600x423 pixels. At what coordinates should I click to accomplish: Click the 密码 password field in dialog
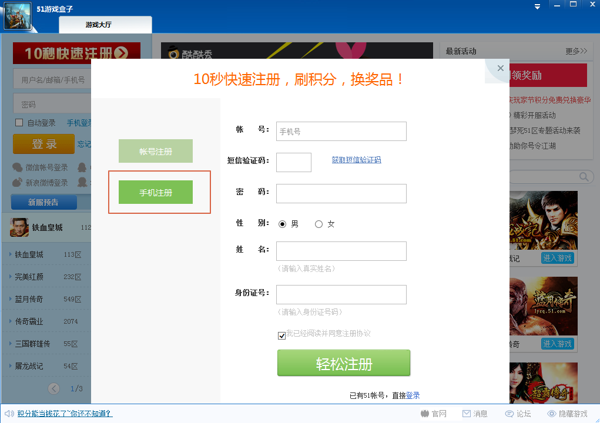[341, 193]
